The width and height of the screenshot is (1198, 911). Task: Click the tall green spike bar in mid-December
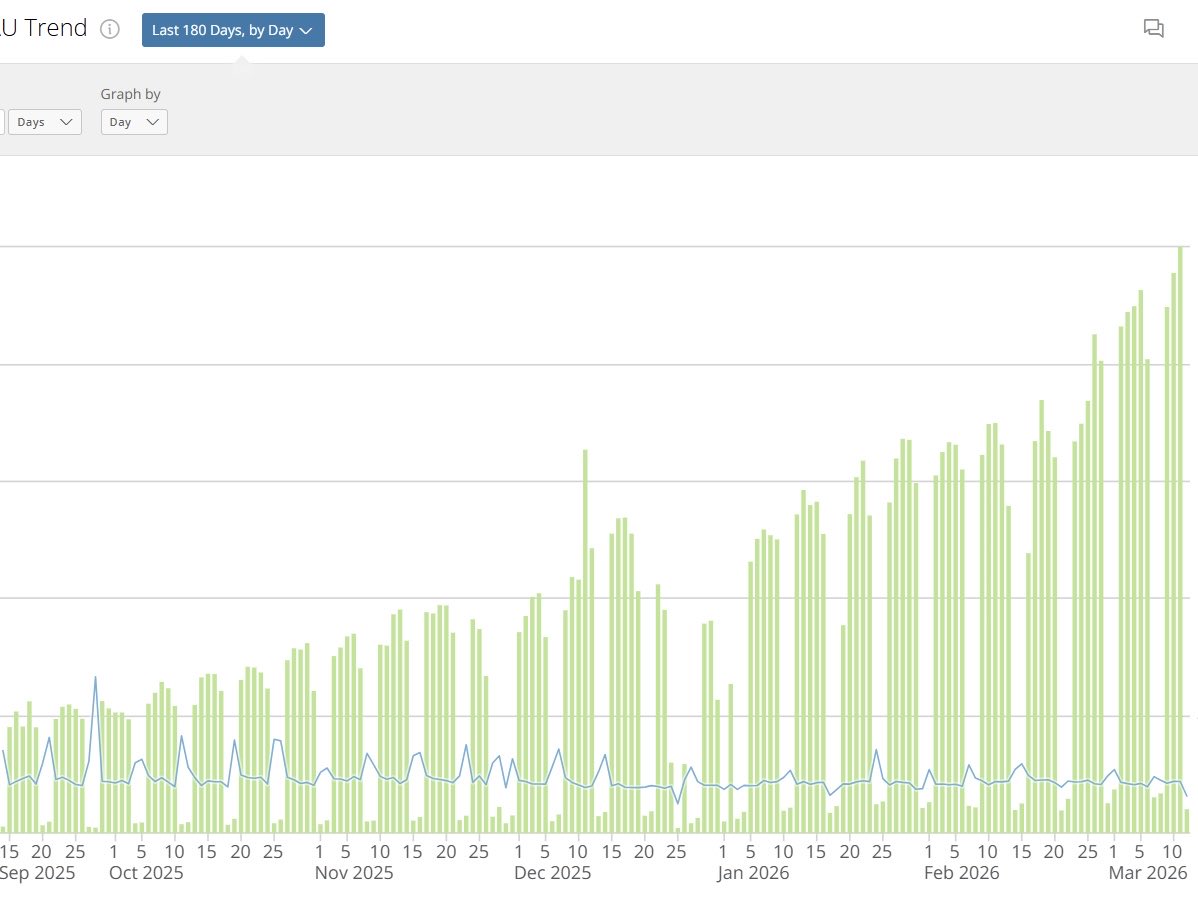[585, 641]
